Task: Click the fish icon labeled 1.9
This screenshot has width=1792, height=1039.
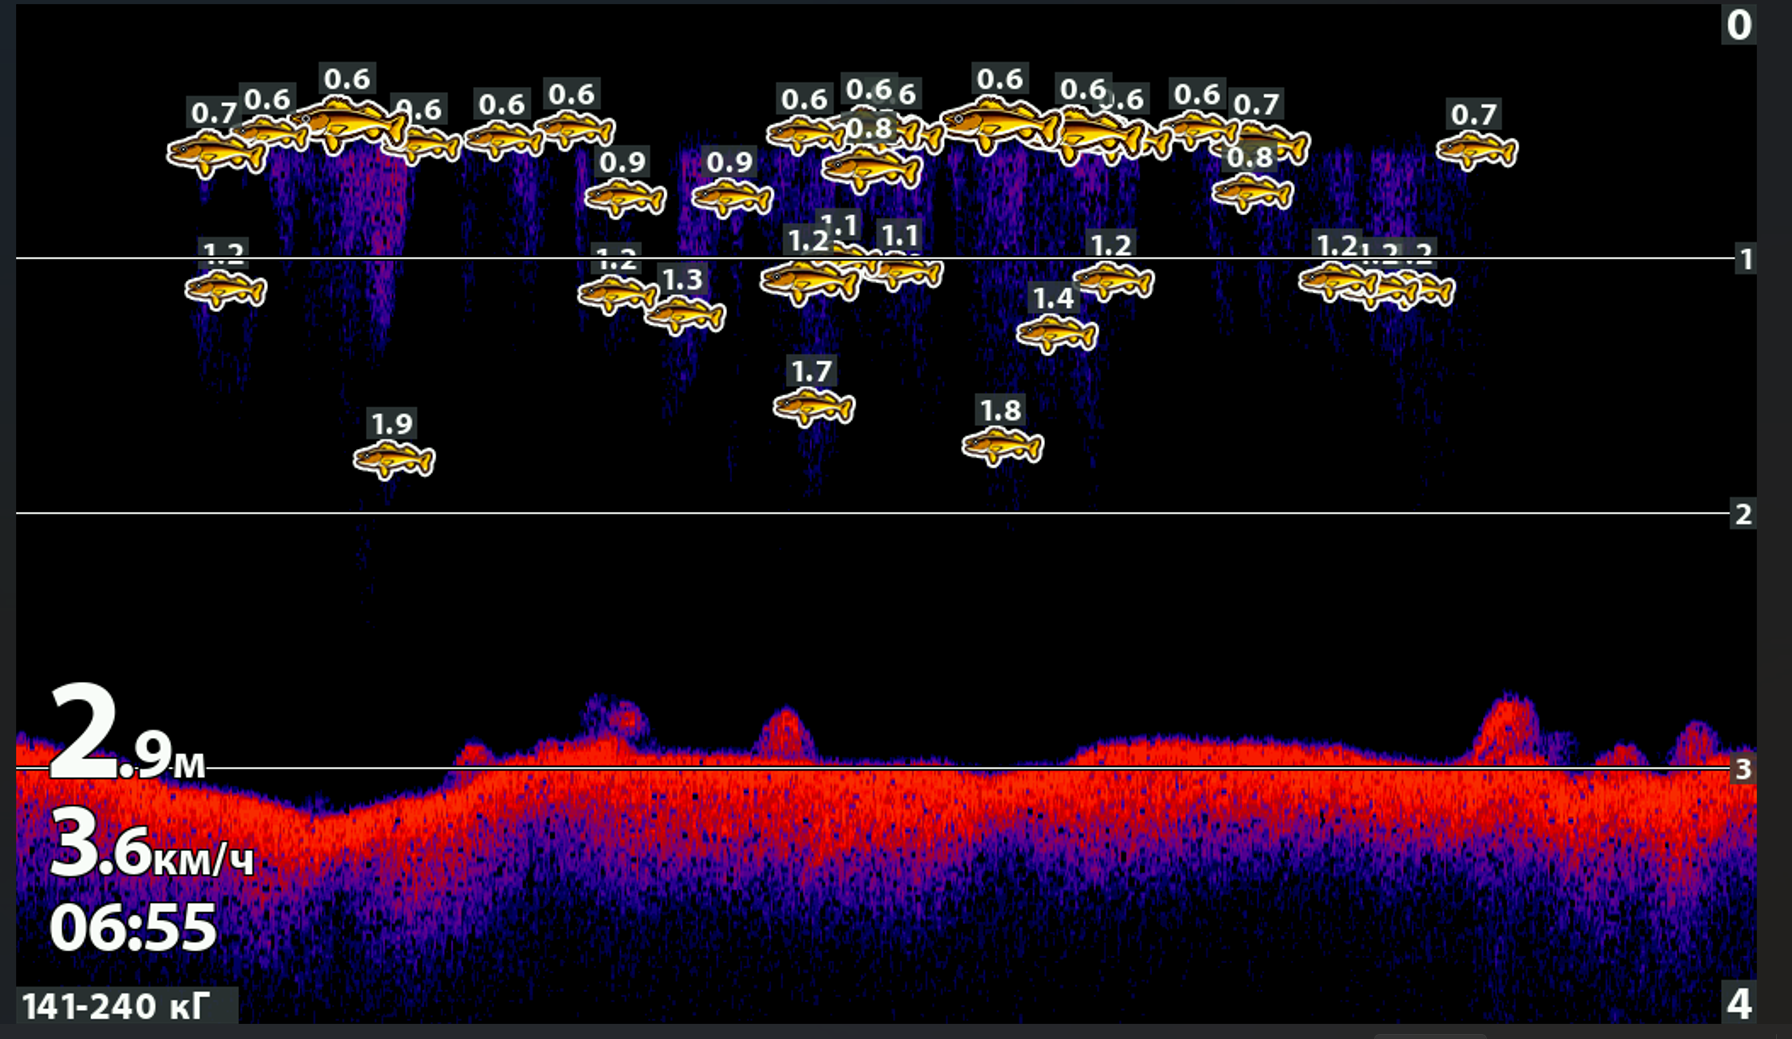Action: coord(394,460)
